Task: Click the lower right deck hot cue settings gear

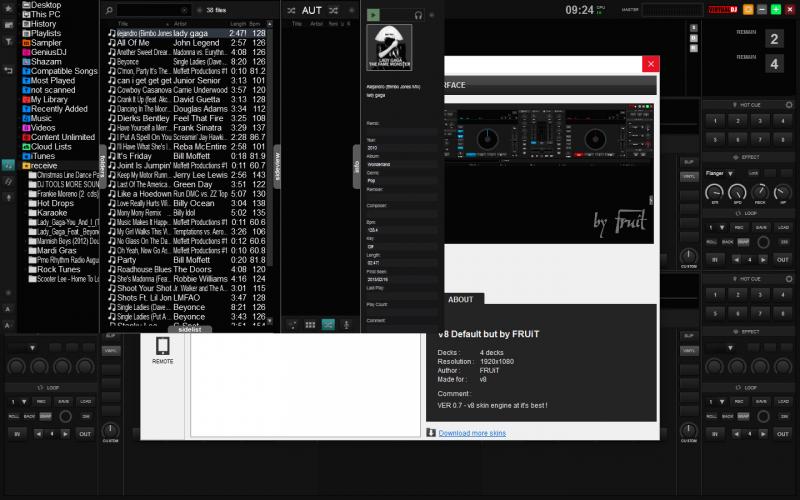Action: click(x=789, y=279)
